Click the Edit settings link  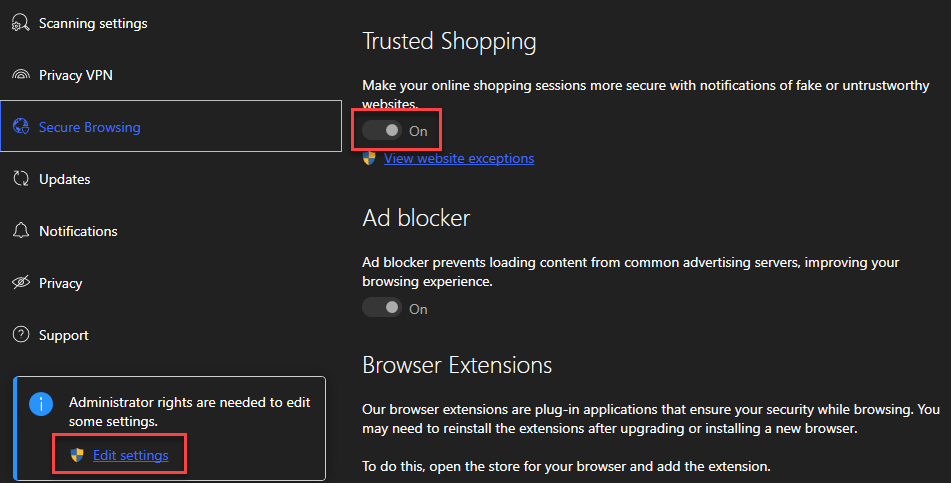click(x=131, y=456)
